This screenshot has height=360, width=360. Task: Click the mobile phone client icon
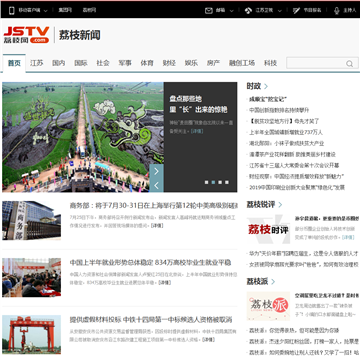click(12, 10)
